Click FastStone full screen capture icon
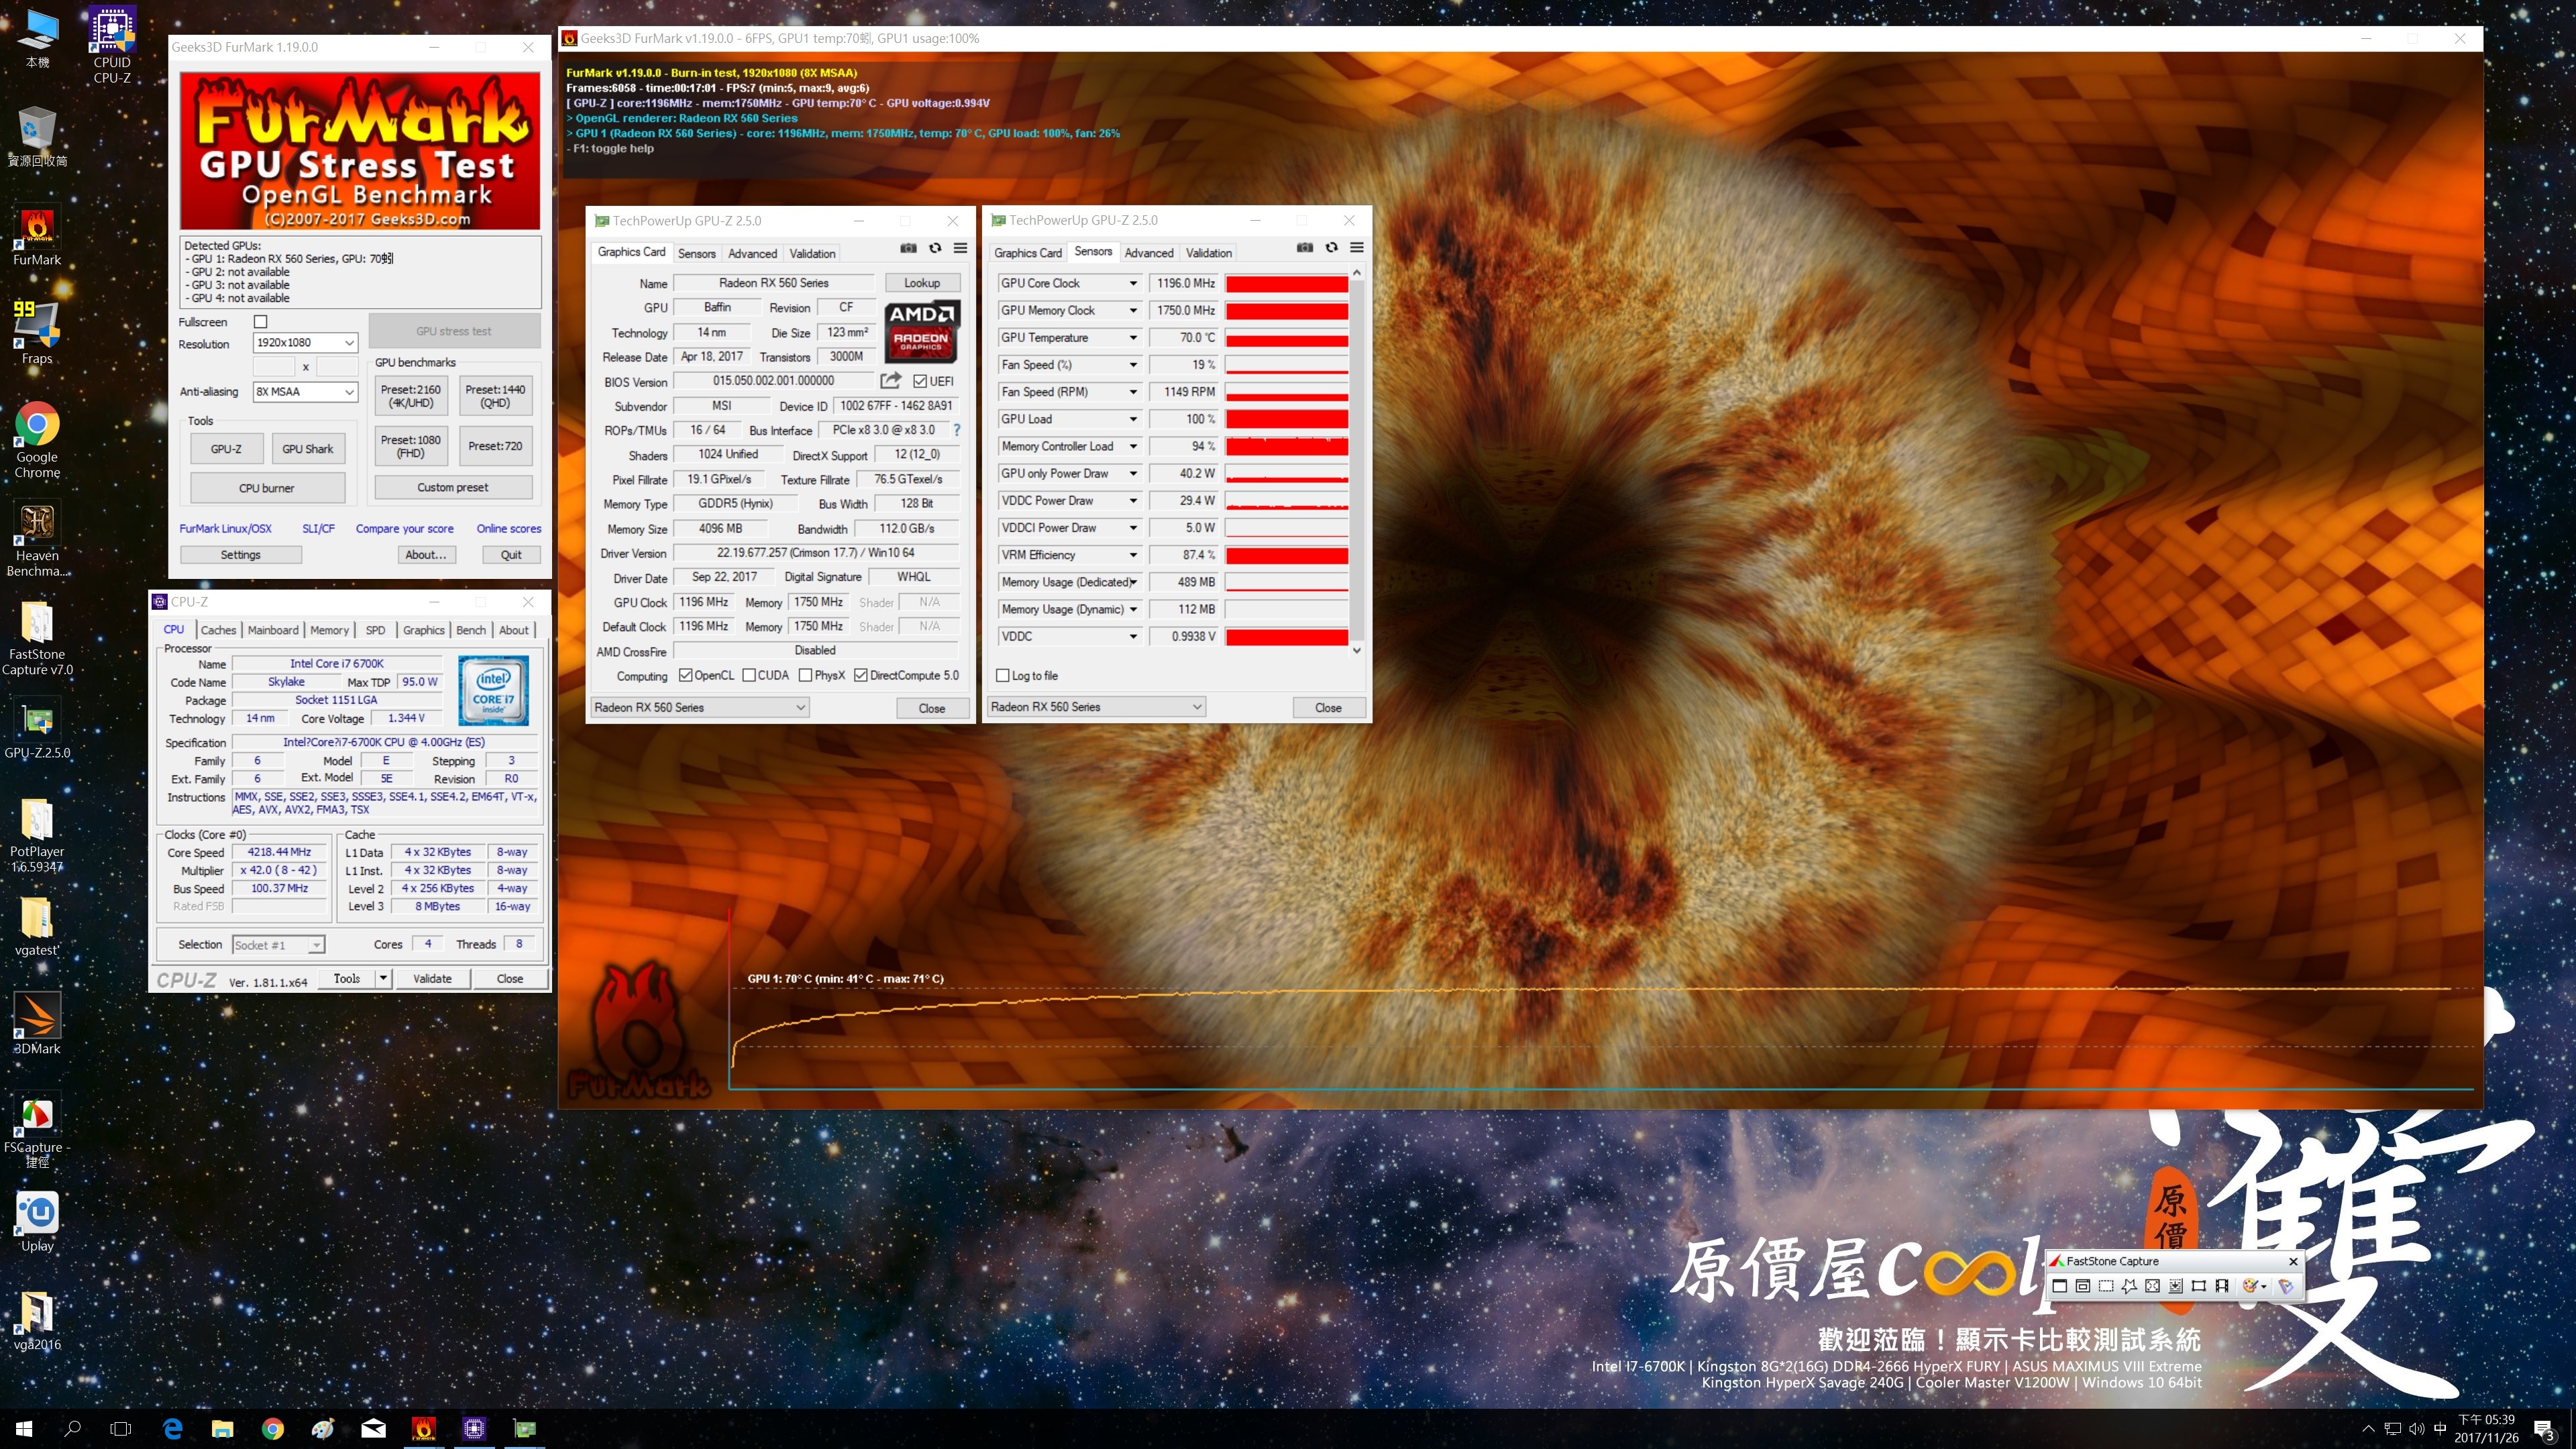This screenshot has height=1449, width=2576. (x=2152, y=1286)
